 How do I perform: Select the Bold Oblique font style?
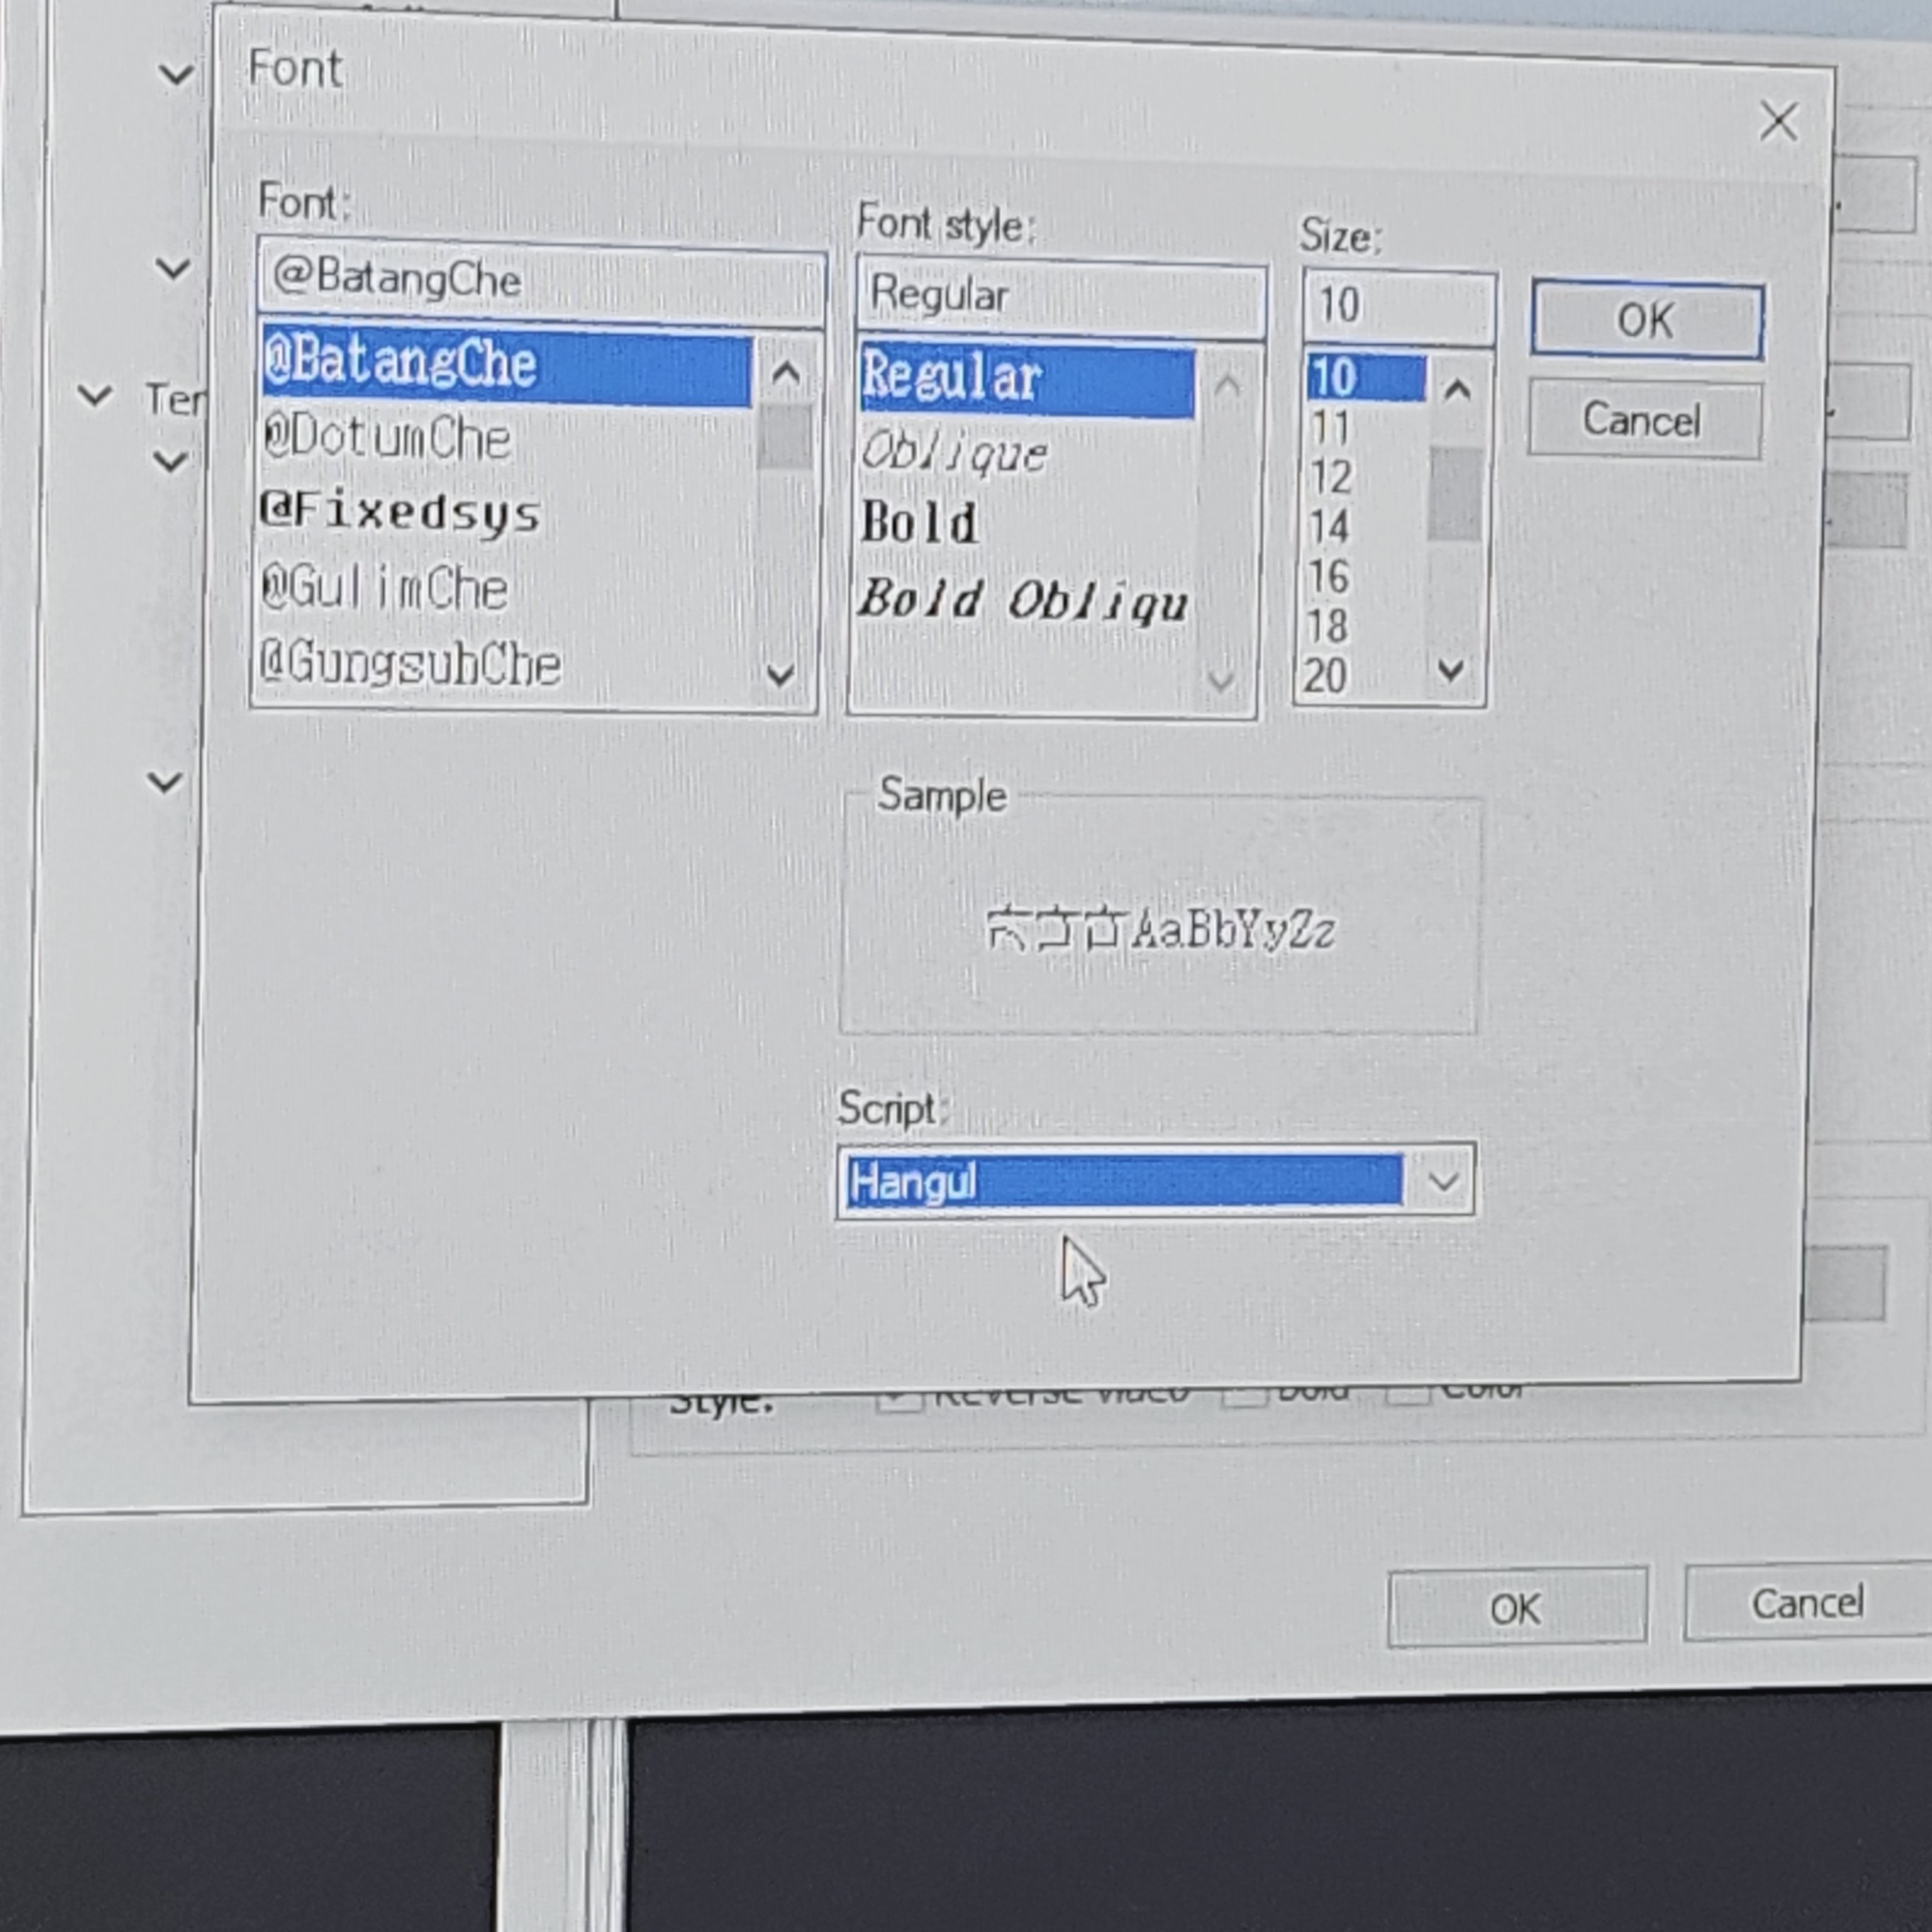[1023, 600]
